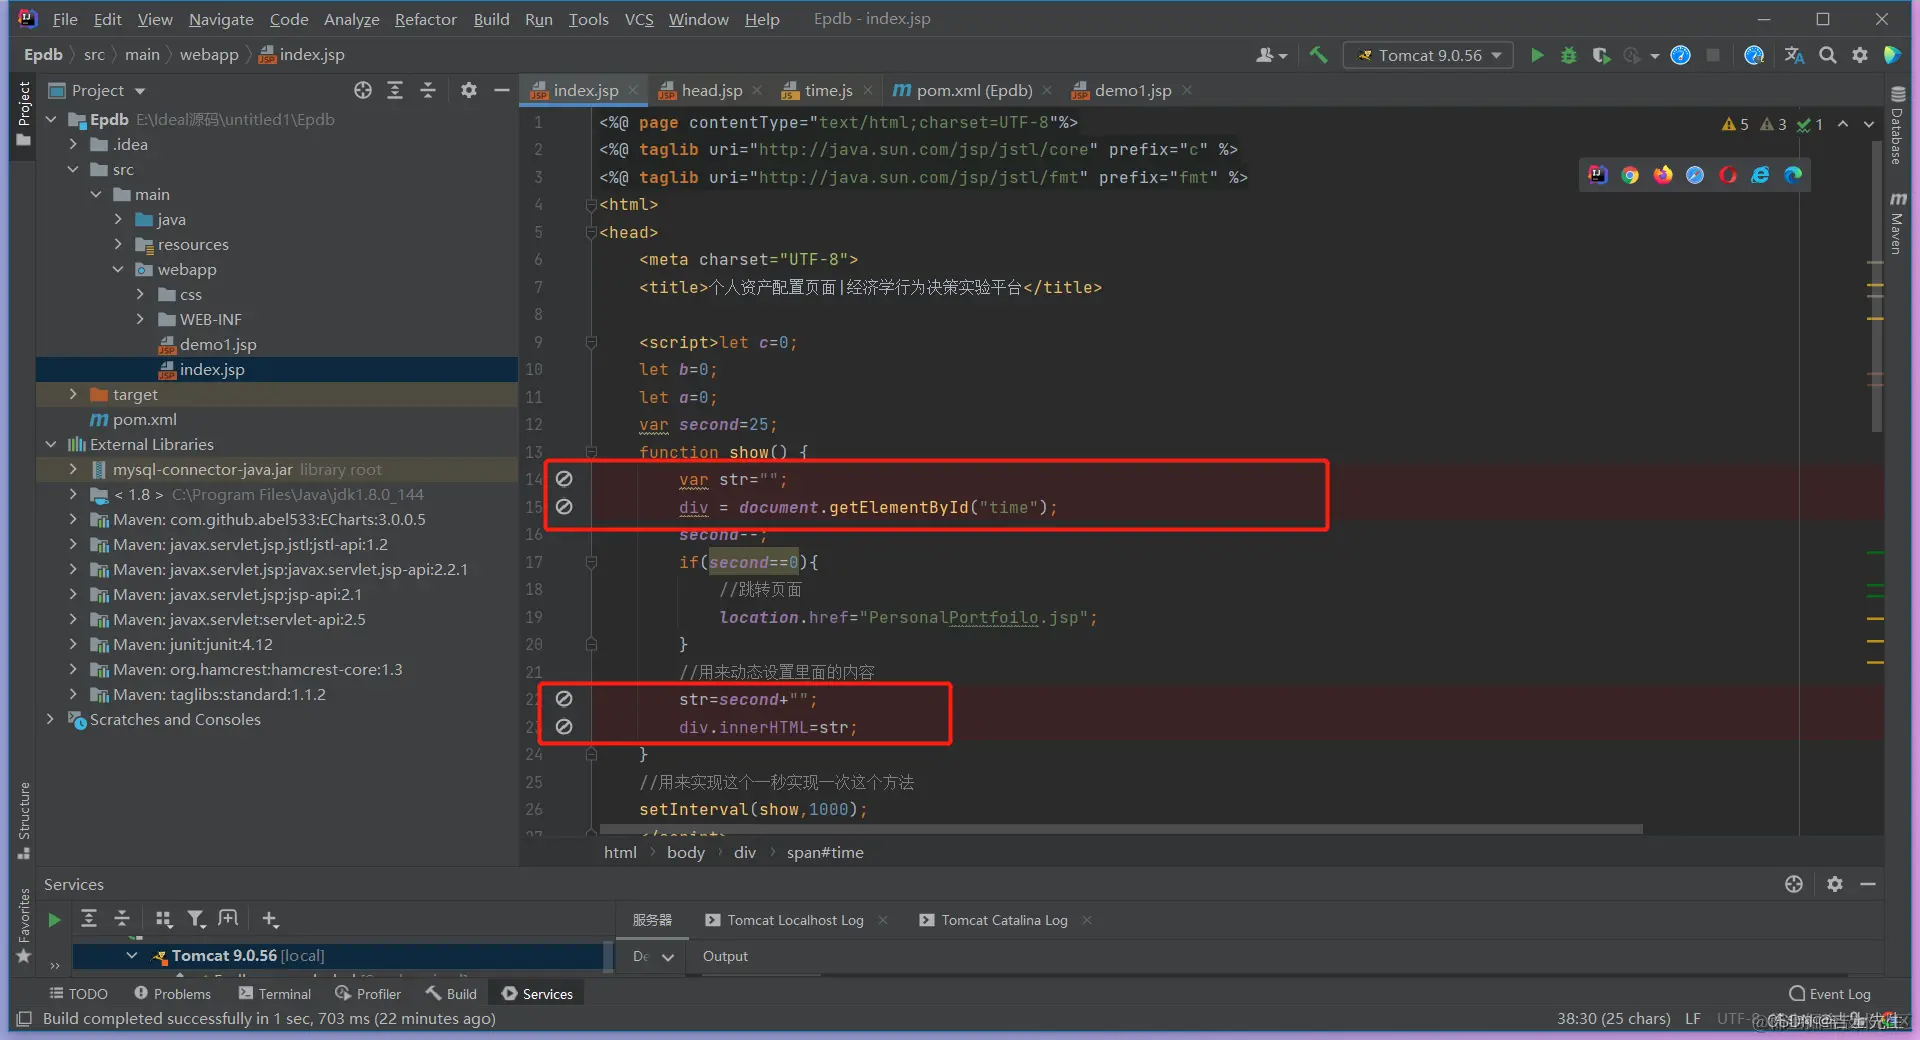Open Project panel options gear
1920x1040 pixels.
[x=468, y=90]
